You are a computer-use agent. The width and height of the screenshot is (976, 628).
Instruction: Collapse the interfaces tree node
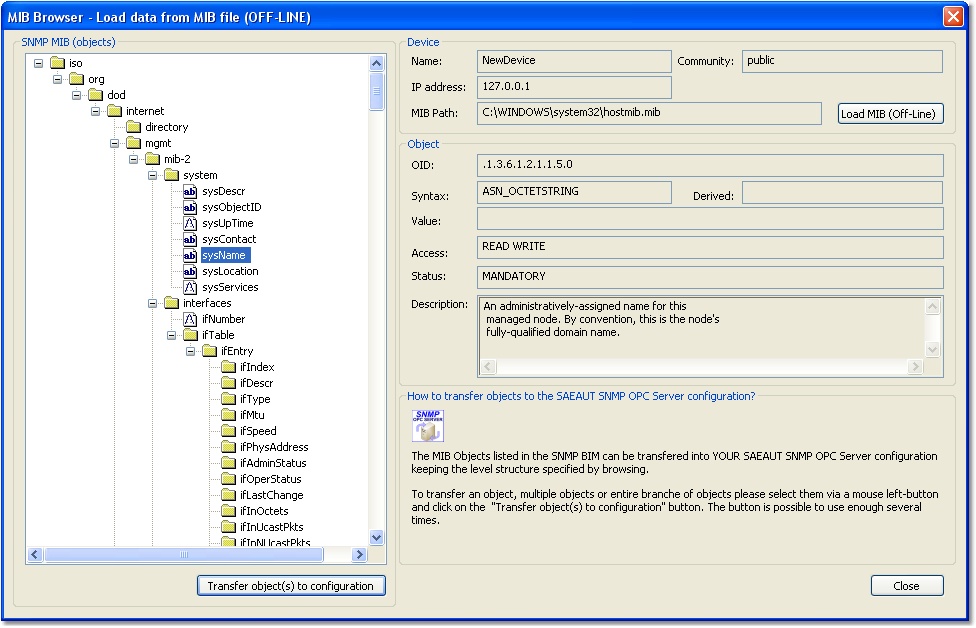152,303
